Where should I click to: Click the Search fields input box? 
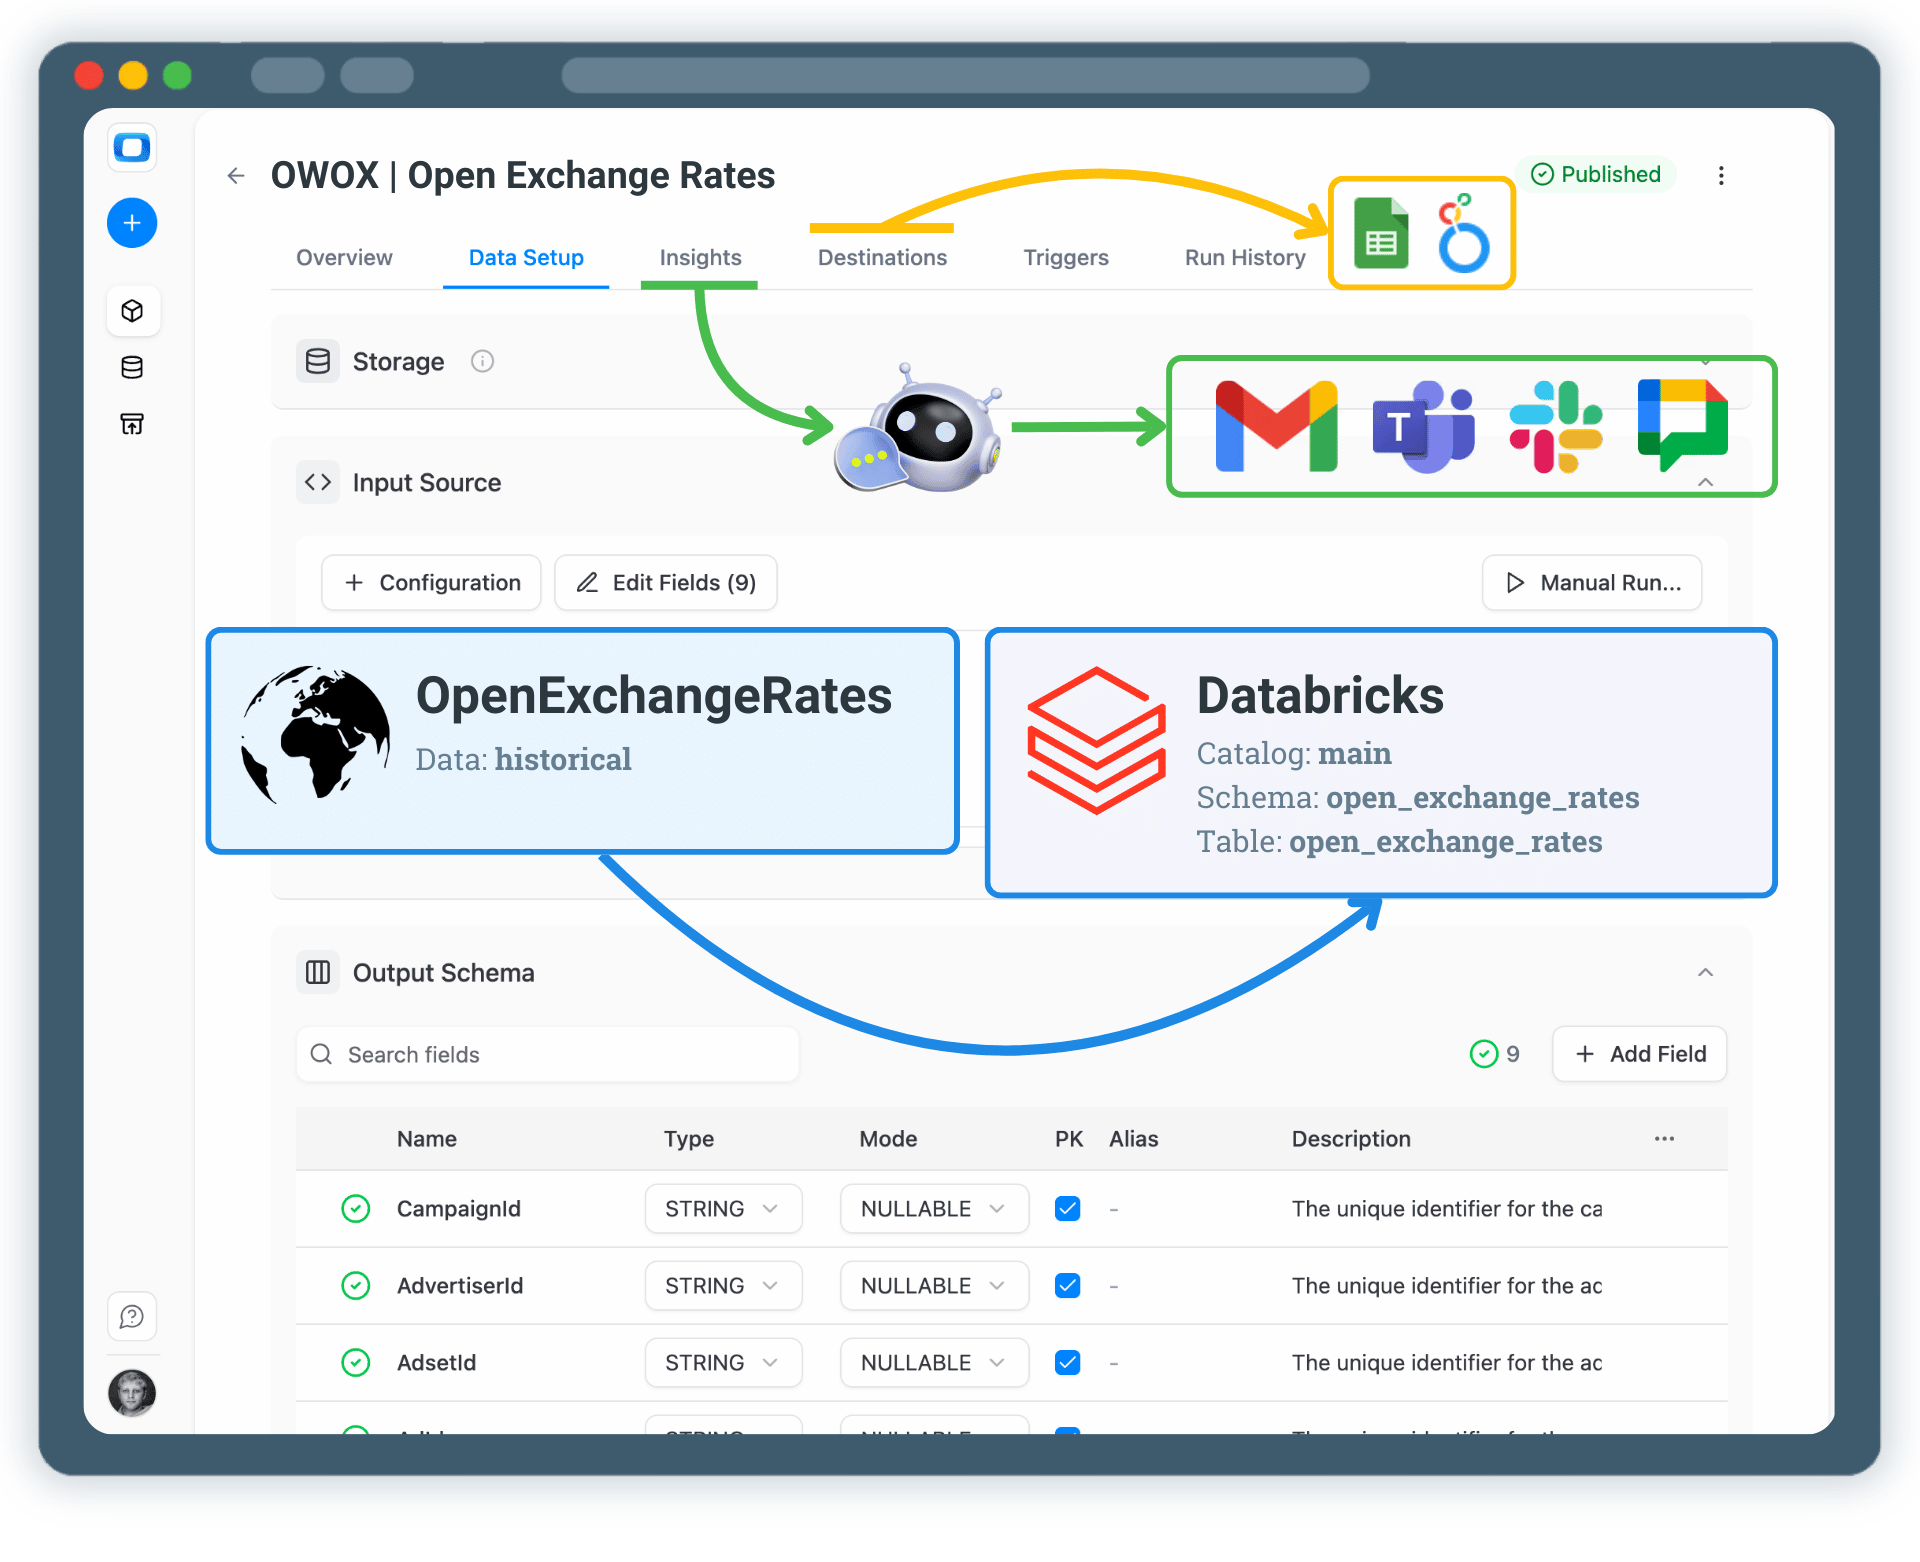547,1054
